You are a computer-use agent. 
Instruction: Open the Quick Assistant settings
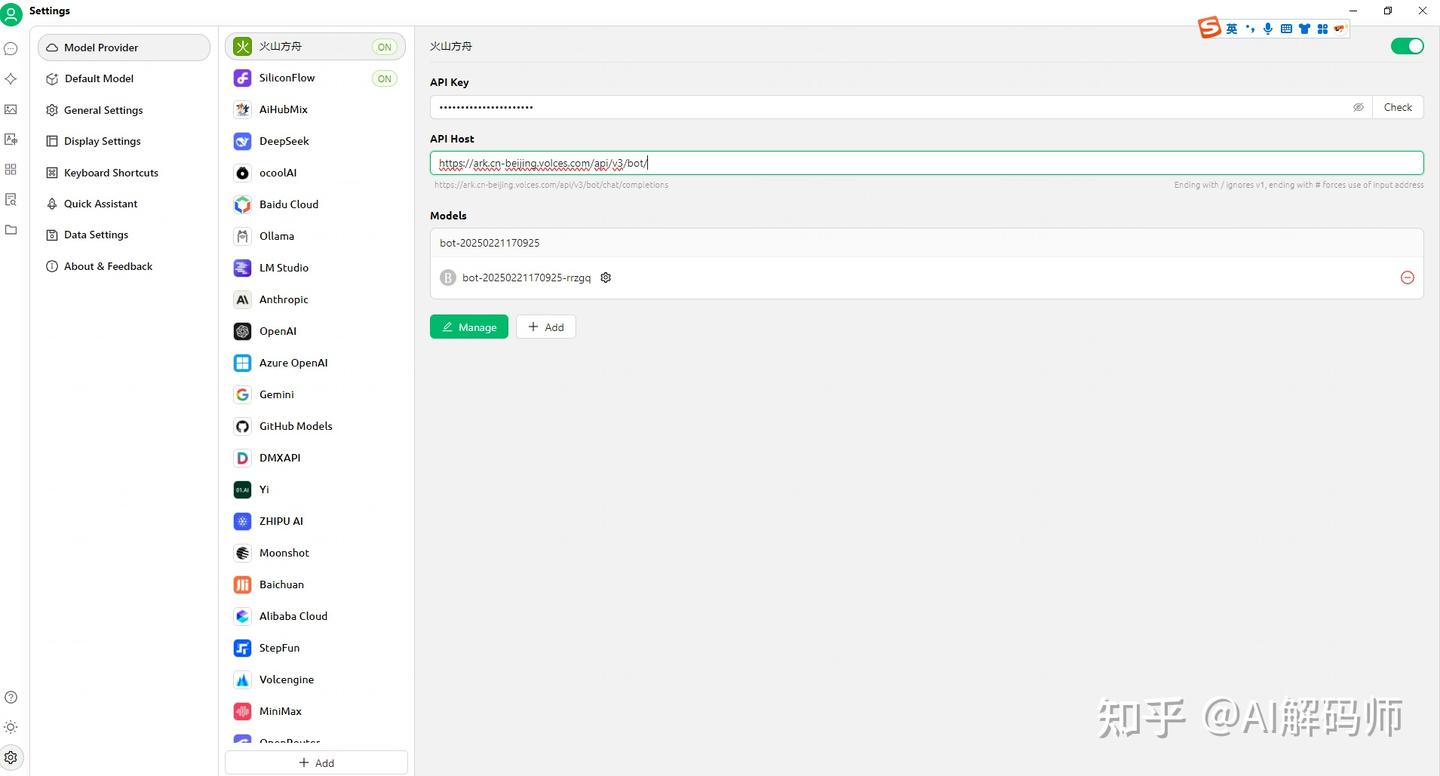pos(124,203)
